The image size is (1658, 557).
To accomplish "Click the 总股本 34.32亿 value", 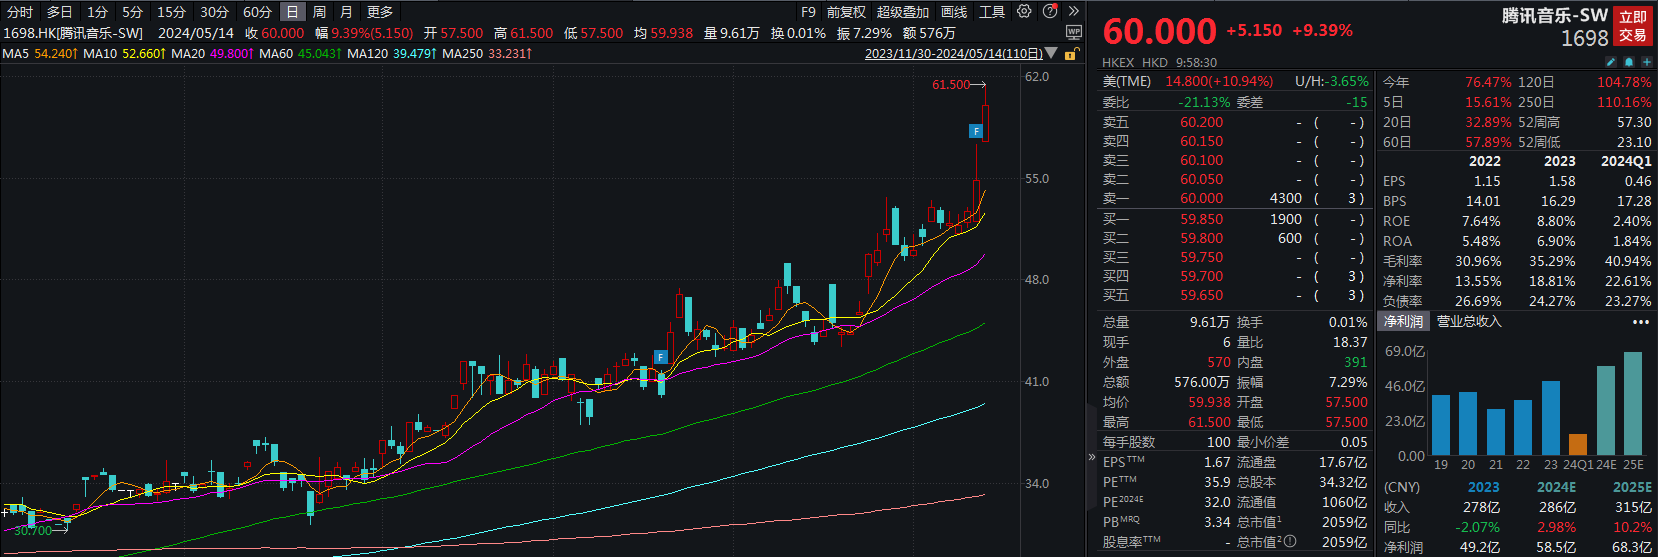I will tap(1343, 482).
